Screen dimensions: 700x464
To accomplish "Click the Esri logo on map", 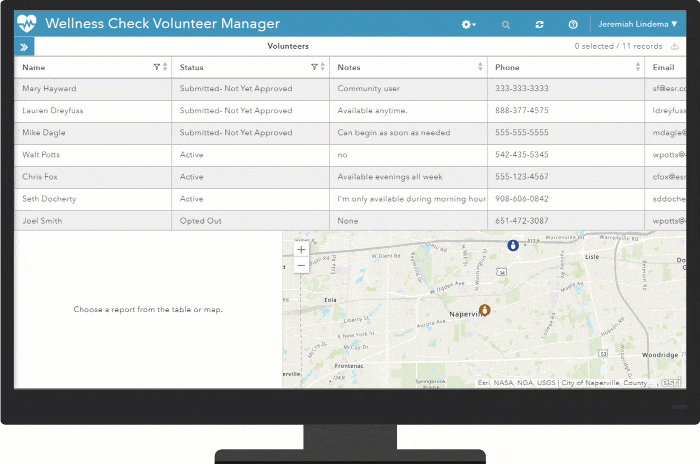I will [x=671, y=382].
